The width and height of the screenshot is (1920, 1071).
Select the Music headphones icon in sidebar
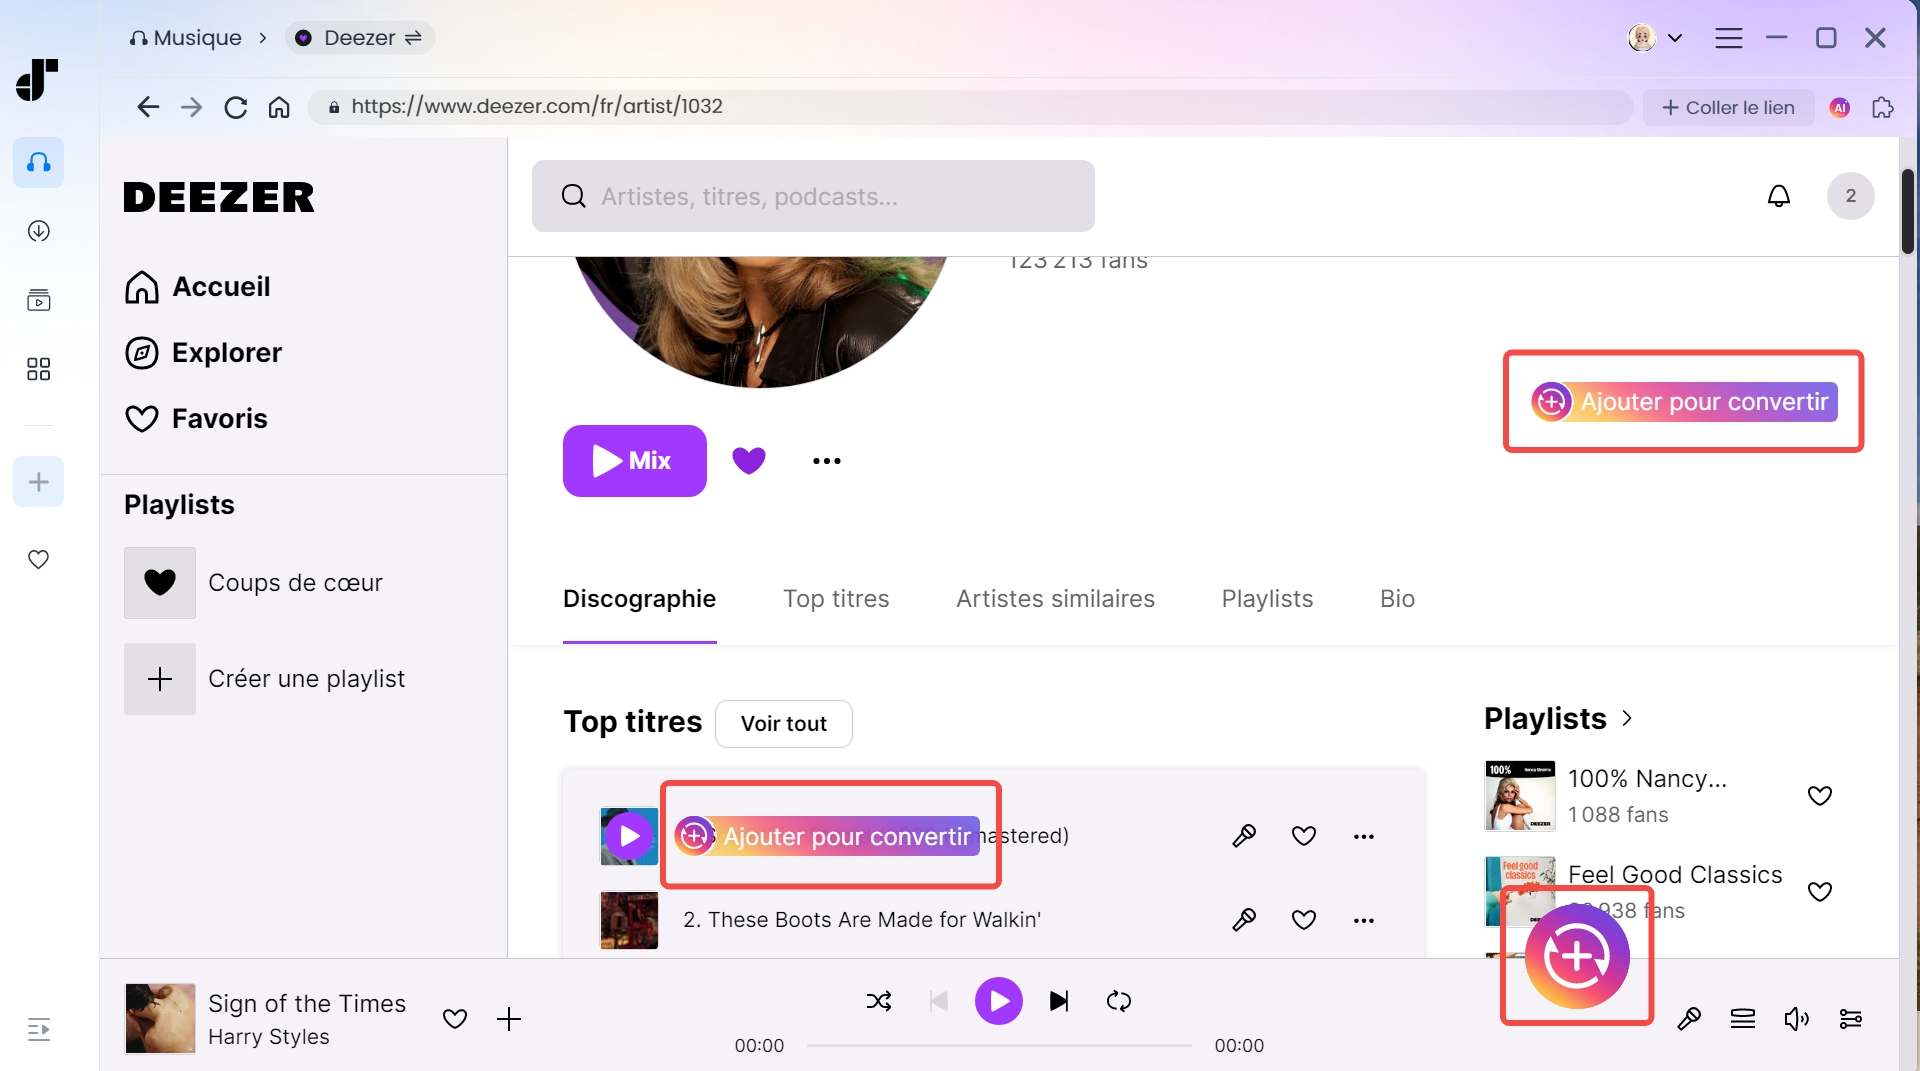38,162
